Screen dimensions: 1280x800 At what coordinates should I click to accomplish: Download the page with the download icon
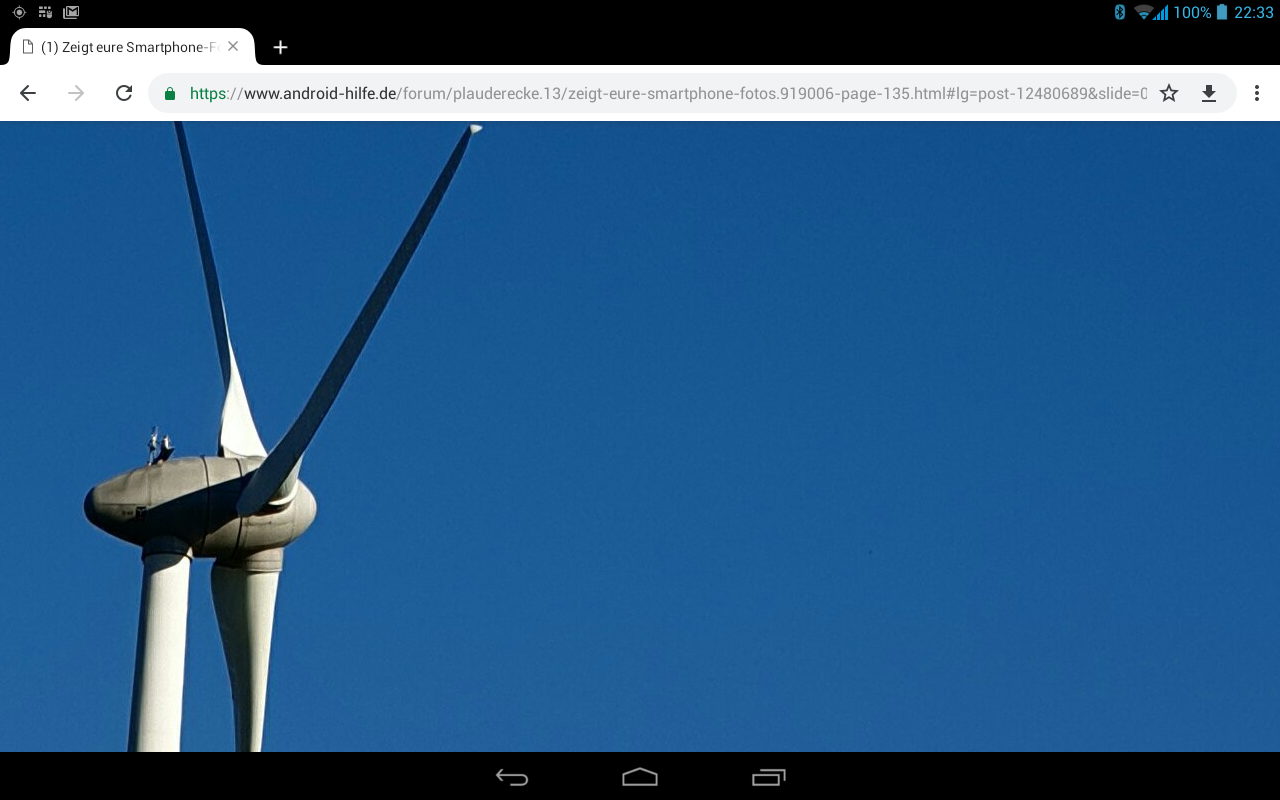pos(1209,93)
